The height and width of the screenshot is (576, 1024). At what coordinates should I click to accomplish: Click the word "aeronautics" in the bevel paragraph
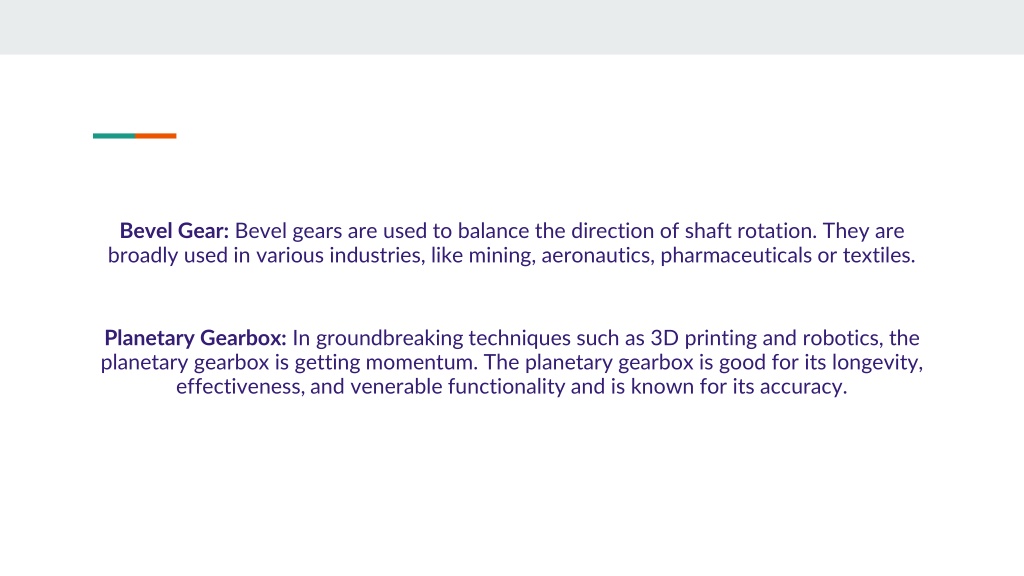click(598, 255)
